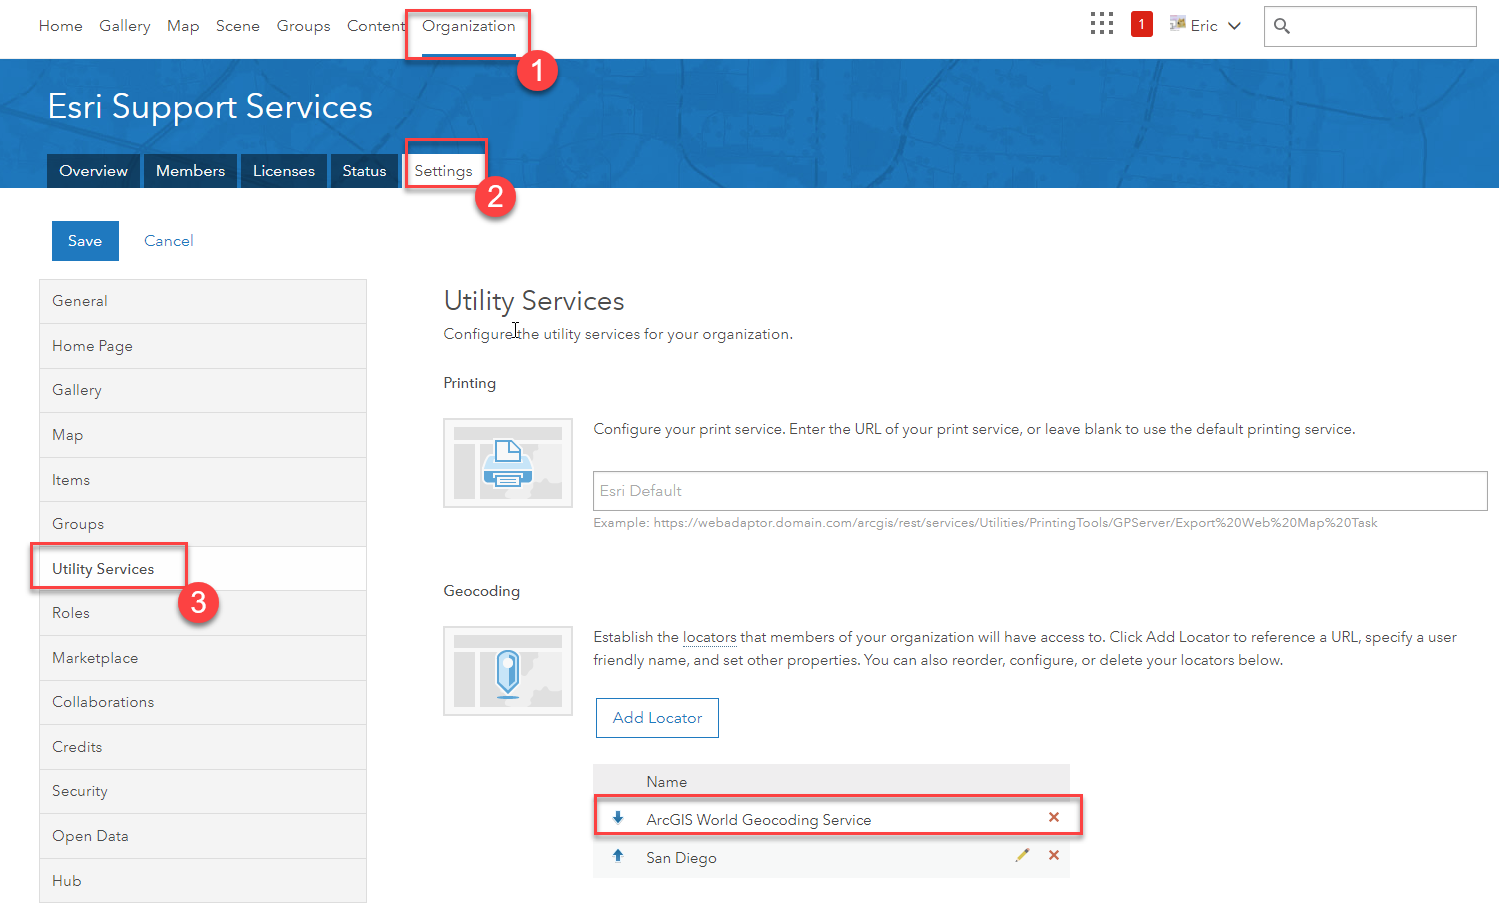Viewport: 1499px width, 924px height.
Task: Delete the ArcGIS World Geocoding Service locator
Action: click(x=1053, y=817)
